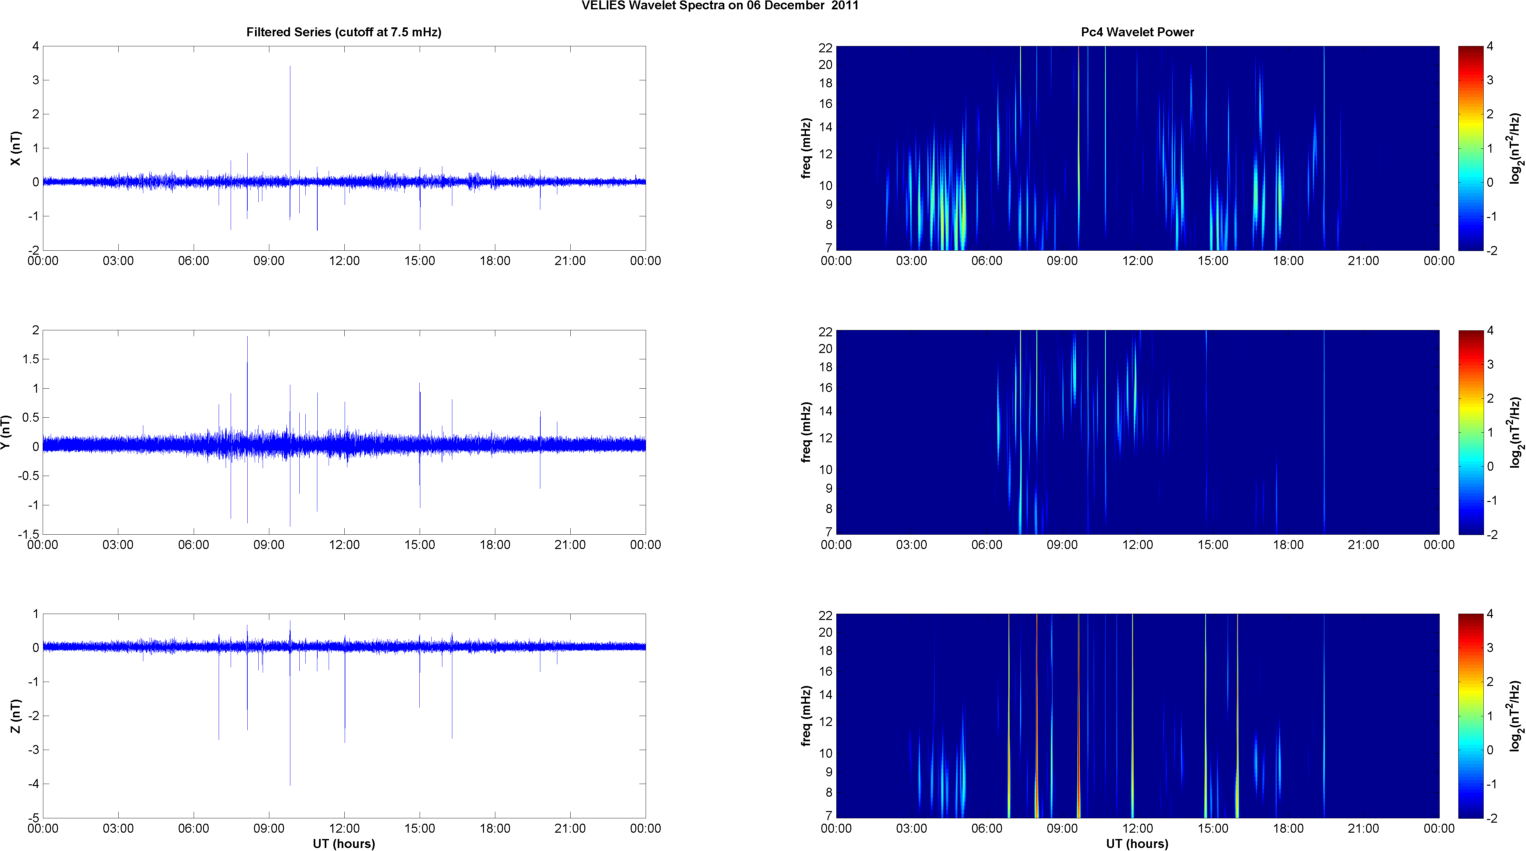Click the freq (mHz) label of top spectrogram
The width and height of the screenshot is (1526, 851).
[x=806, y=148]
